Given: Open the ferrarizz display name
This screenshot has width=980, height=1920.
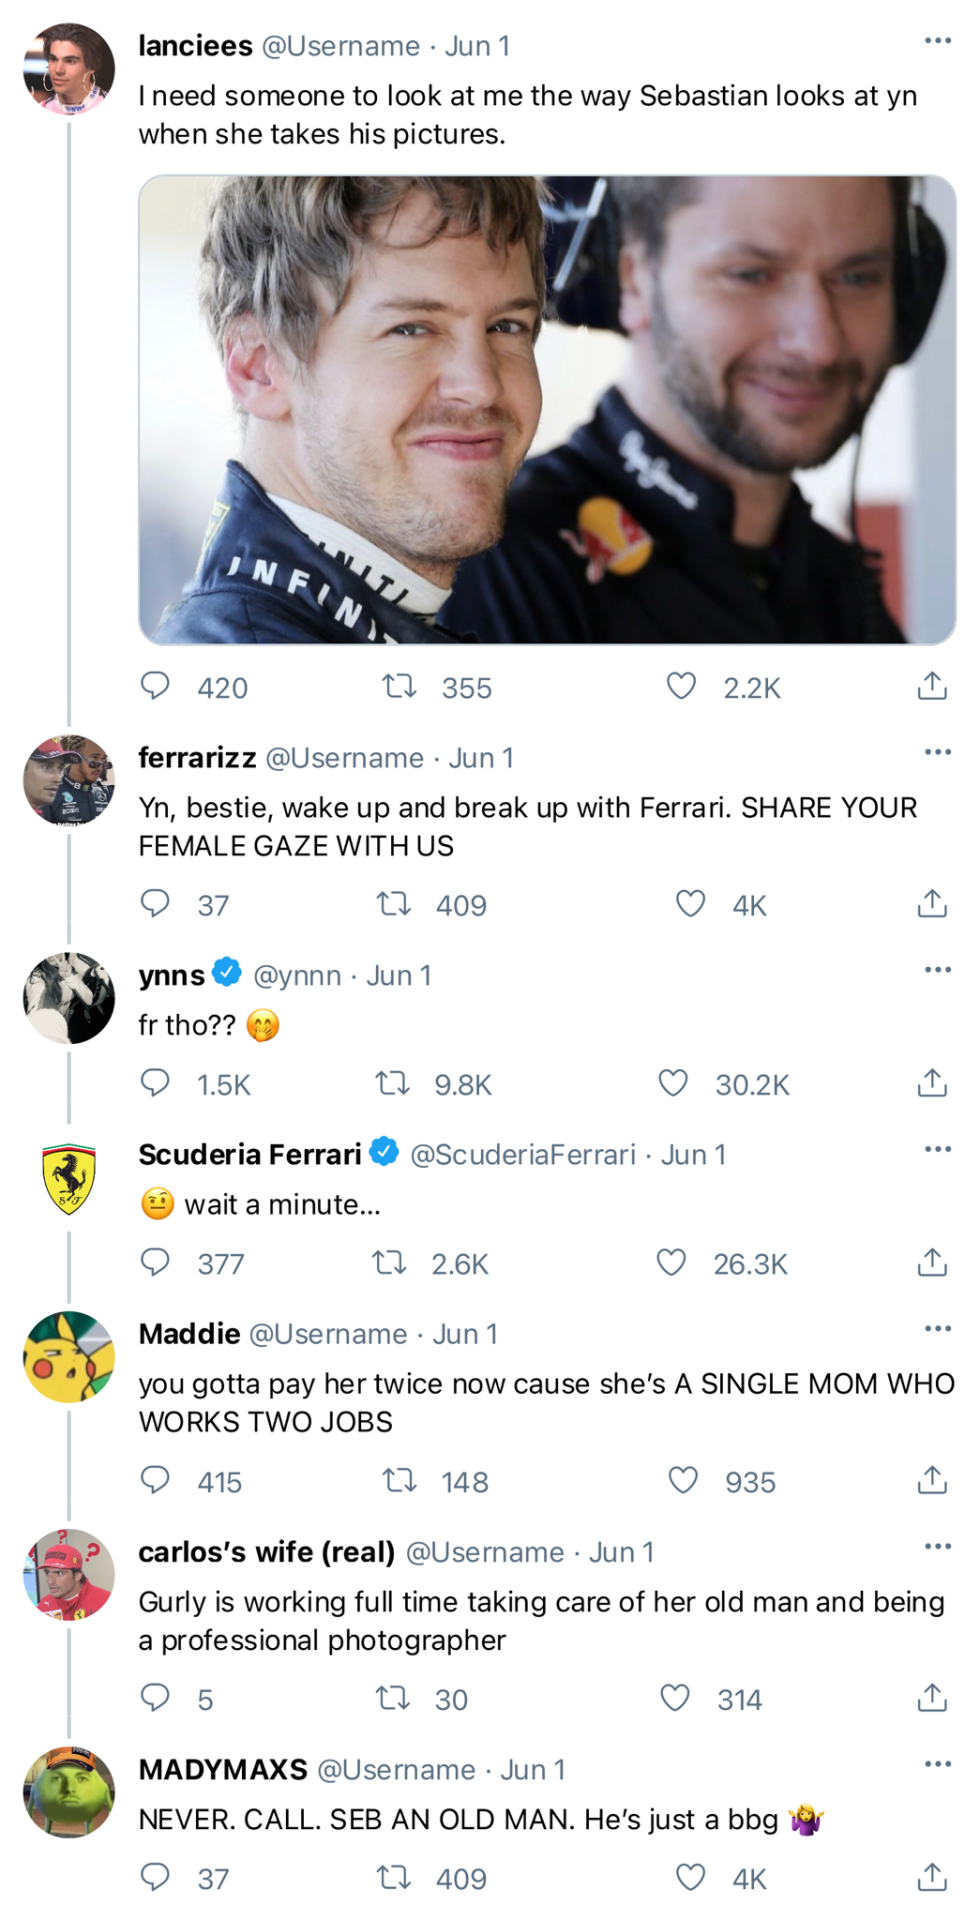Looking at the screenshot, I should coord(197,758).
